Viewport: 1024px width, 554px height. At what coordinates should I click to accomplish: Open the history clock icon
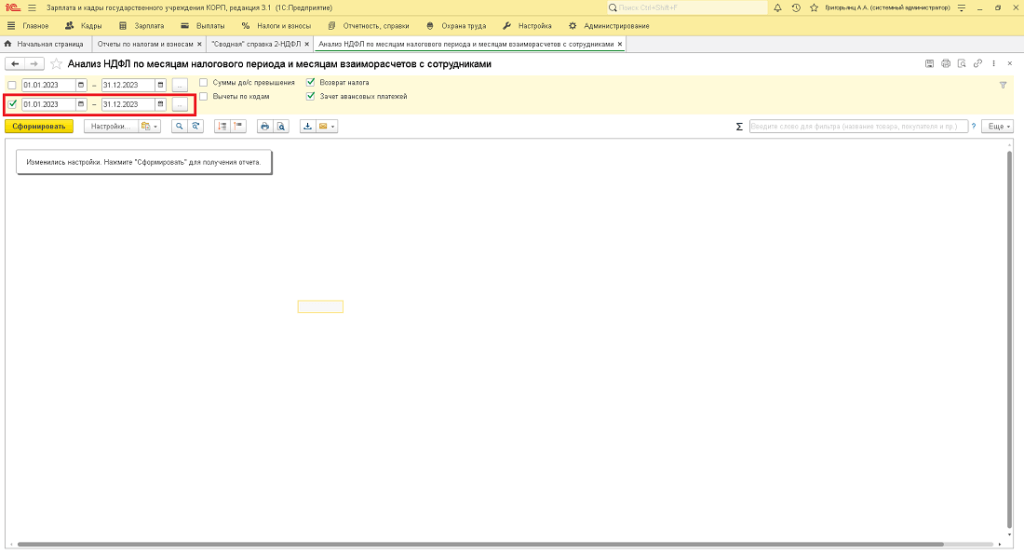(x=795, y=7)
